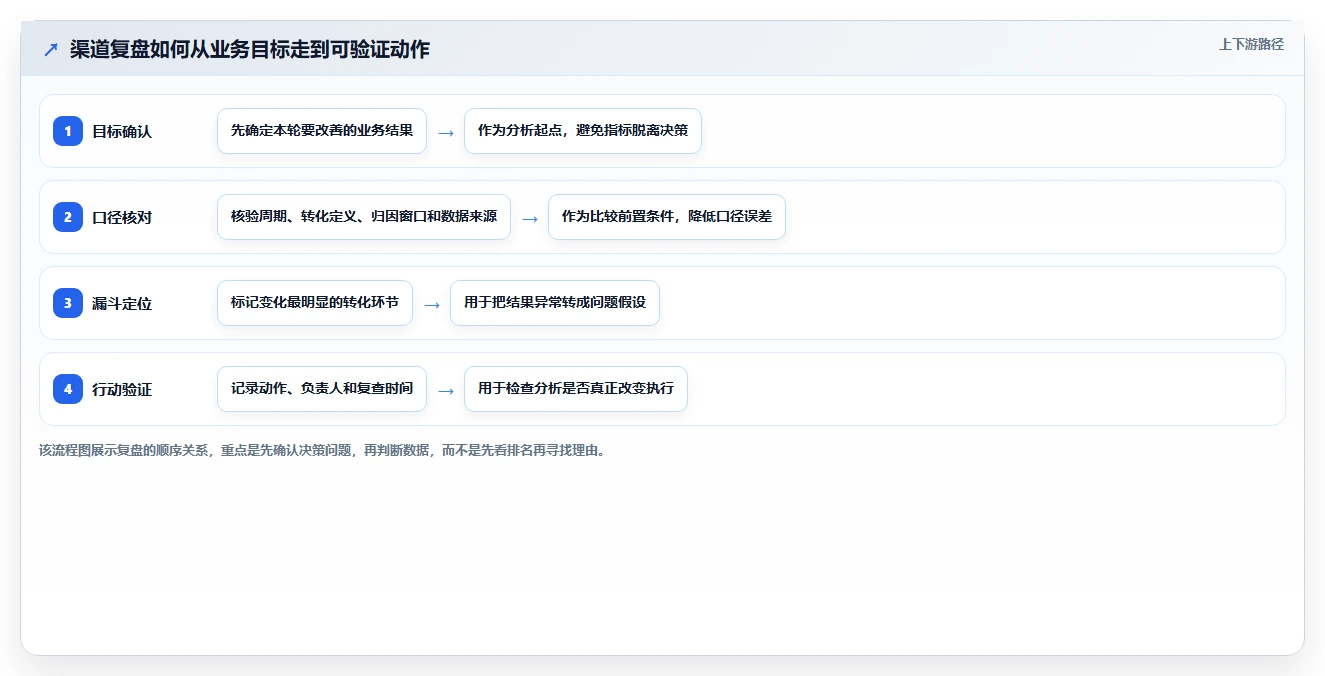Click the 上下游路径 label in the header
The width and height of the screenshot is (1325, 676).
coord(1251,45)
